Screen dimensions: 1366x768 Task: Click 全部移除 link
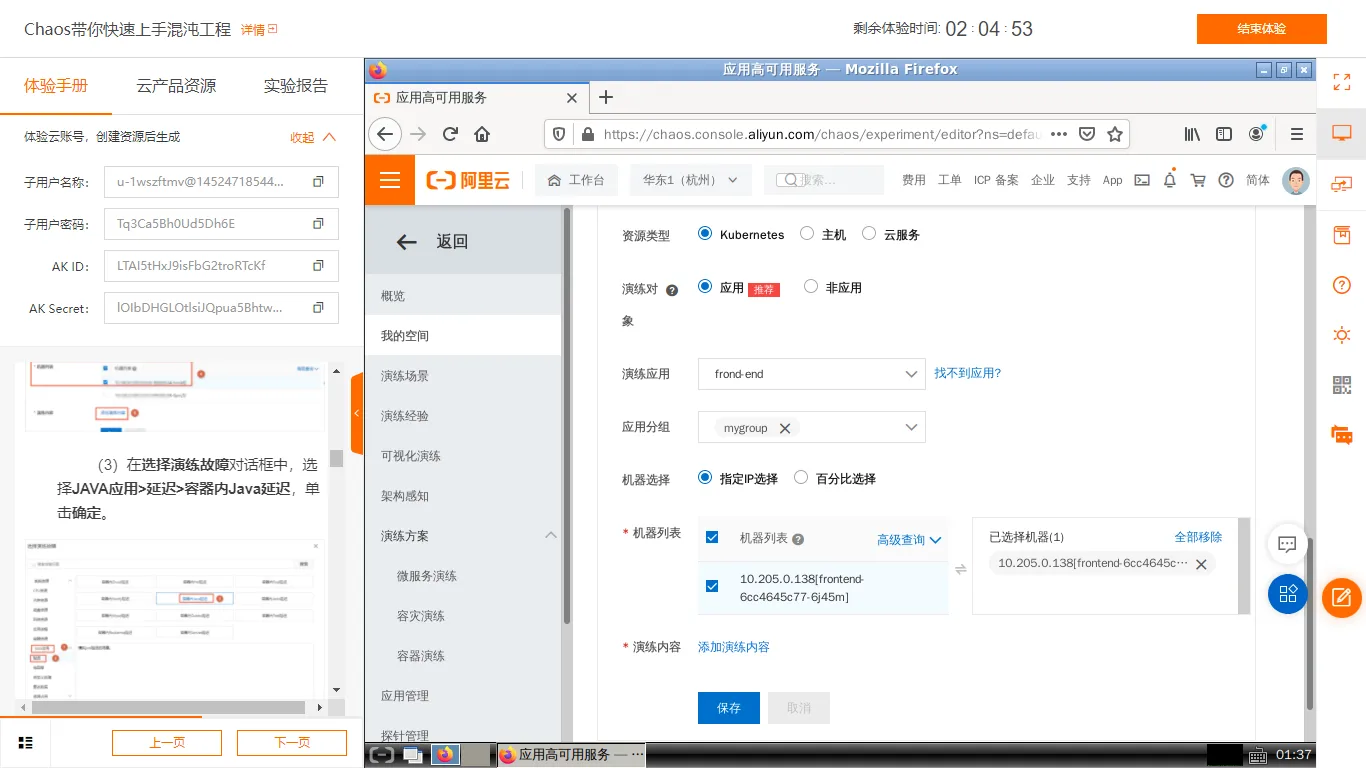[1198, 537]
